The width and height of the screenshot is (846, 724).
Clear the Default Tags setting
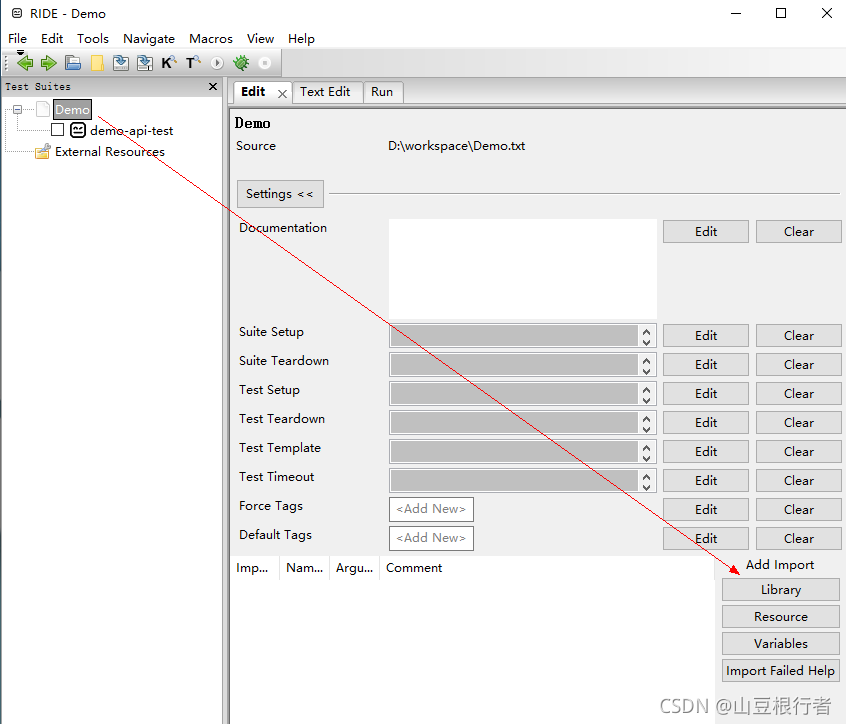799,538
